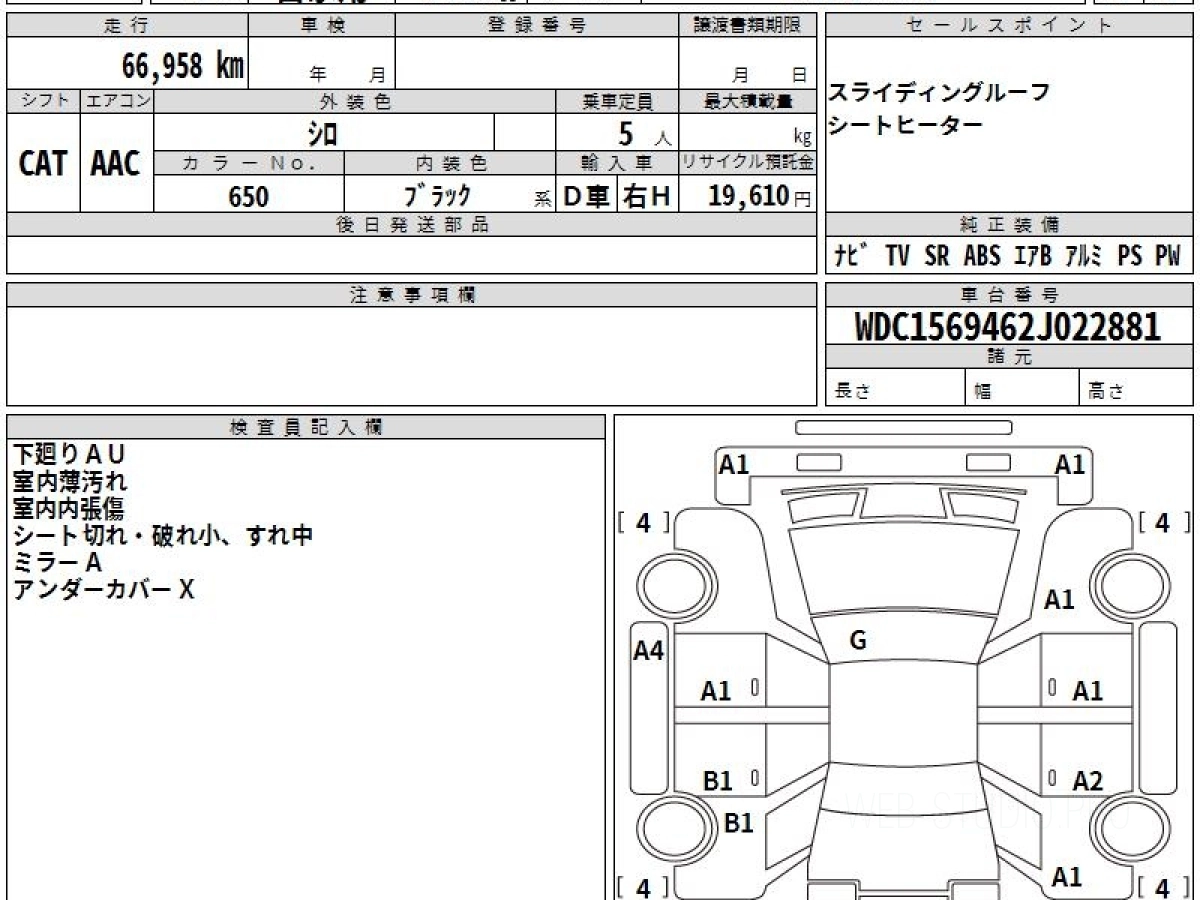Select the color number 650

[x=248, y=196]
